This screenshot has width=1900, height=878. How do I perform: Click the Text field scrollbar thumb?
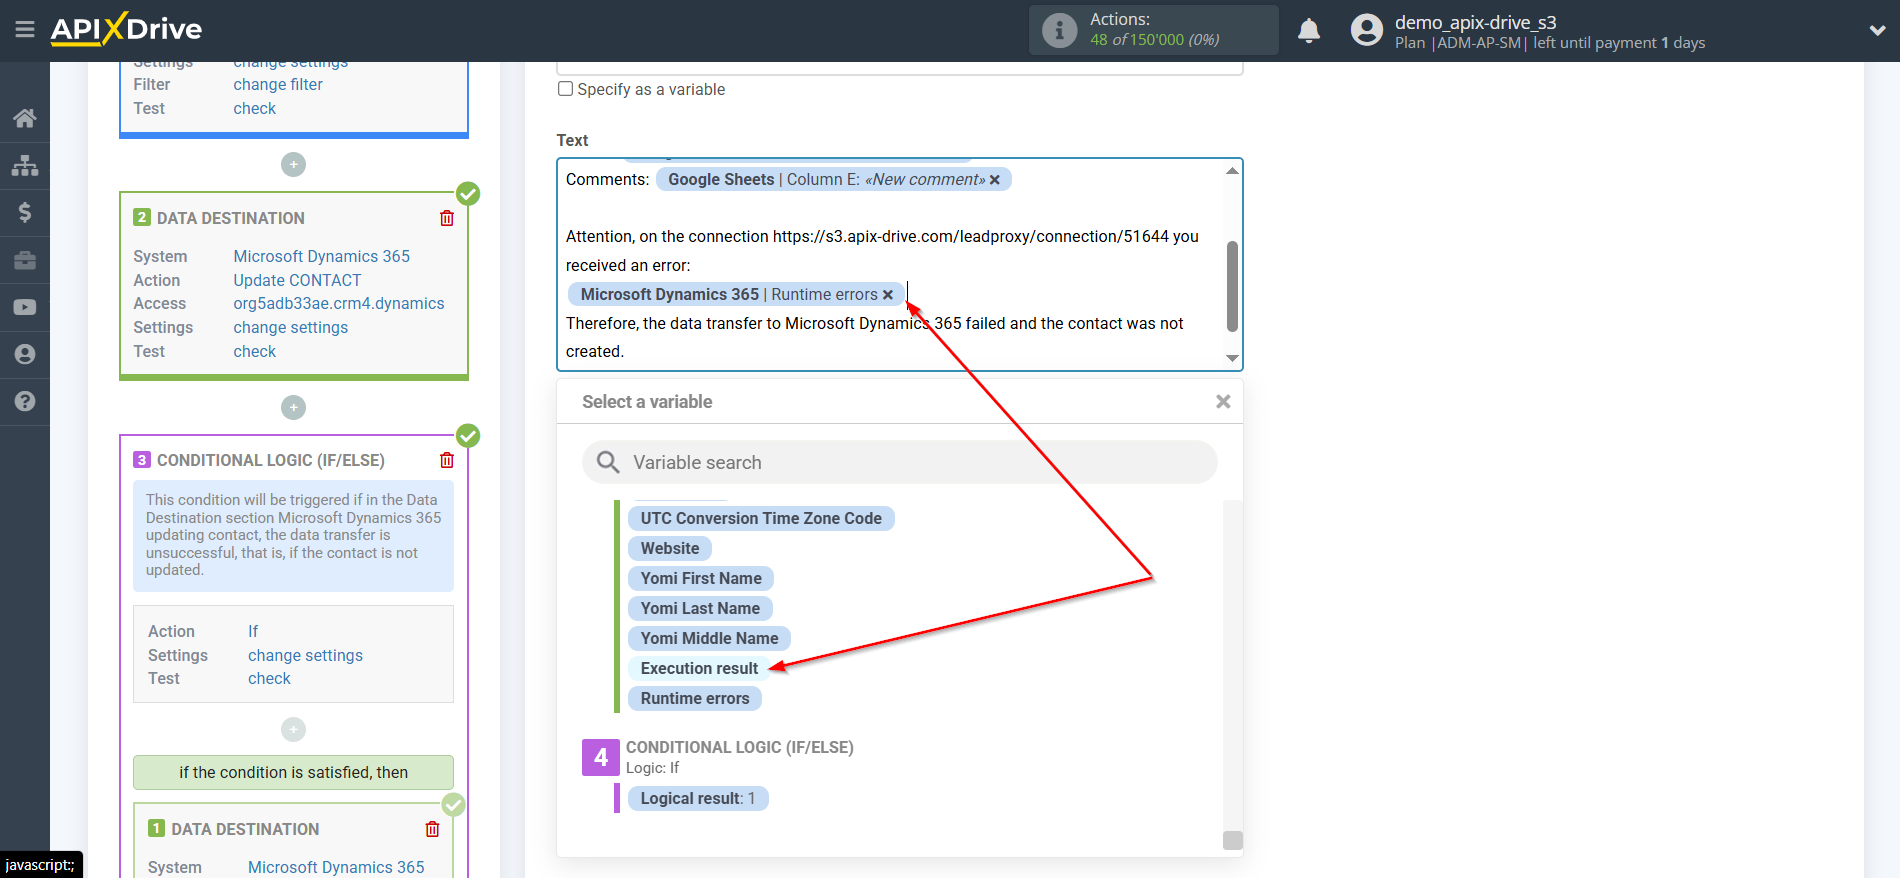coord(1232,286)
